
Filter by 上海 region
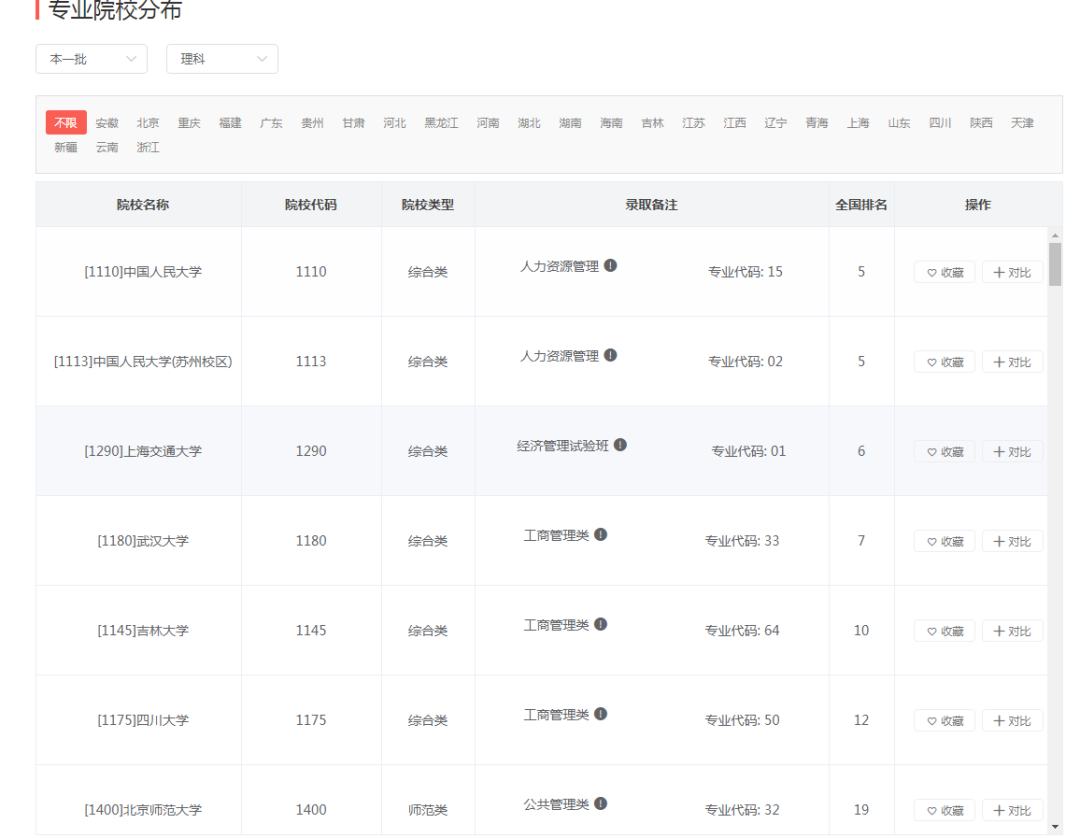[858, 123]
